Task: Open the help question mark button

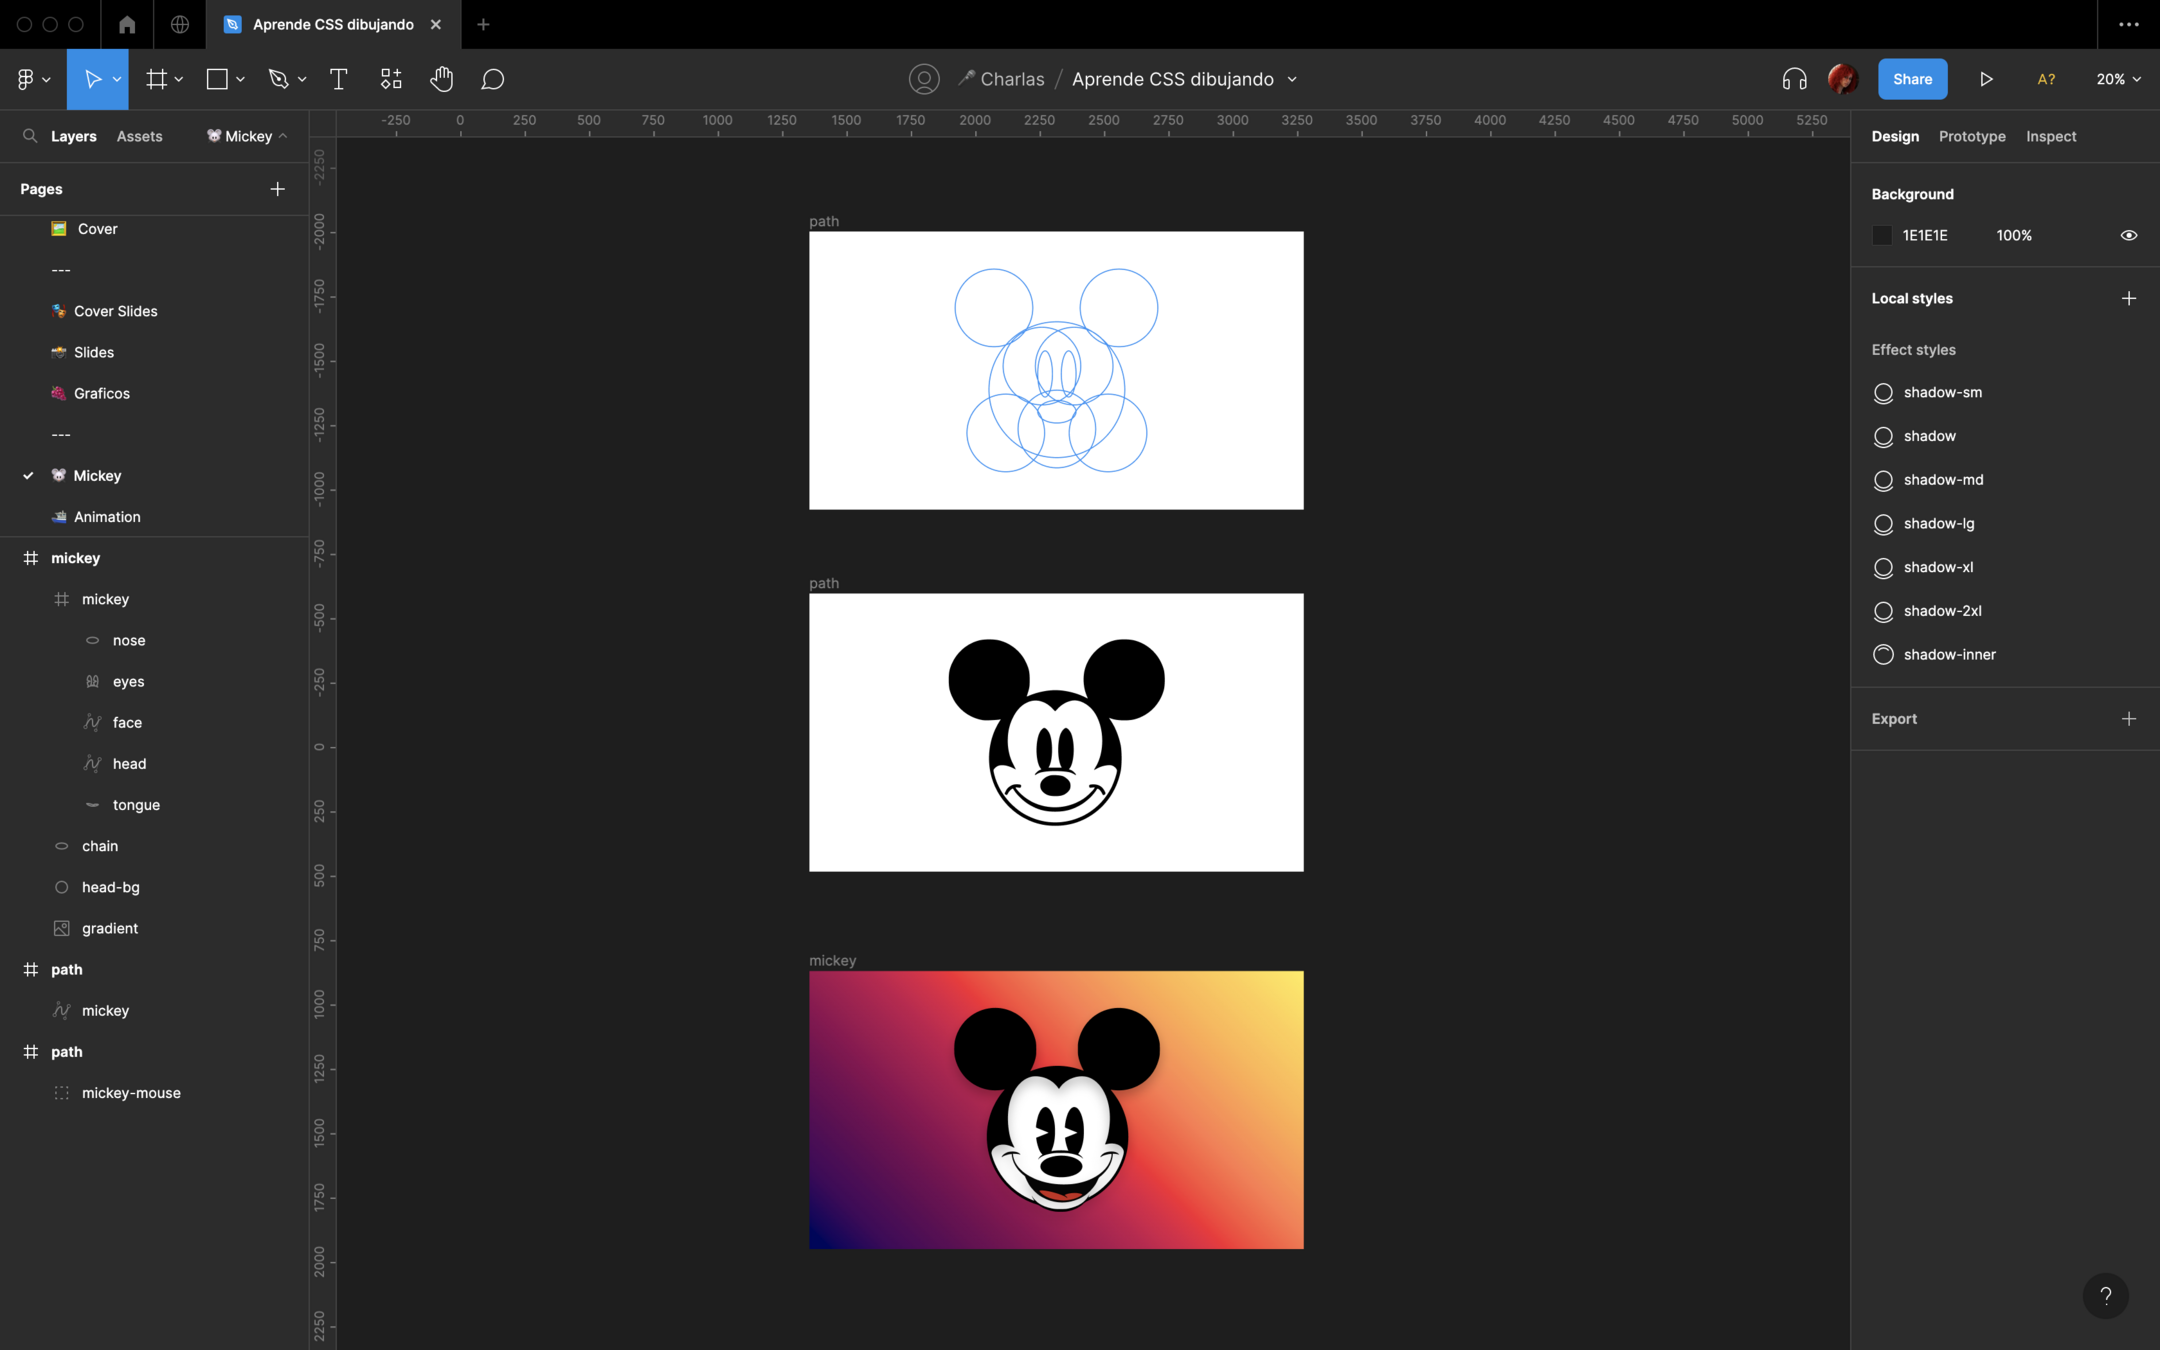Action: pyautogui.click(x=2105, y=1296)
